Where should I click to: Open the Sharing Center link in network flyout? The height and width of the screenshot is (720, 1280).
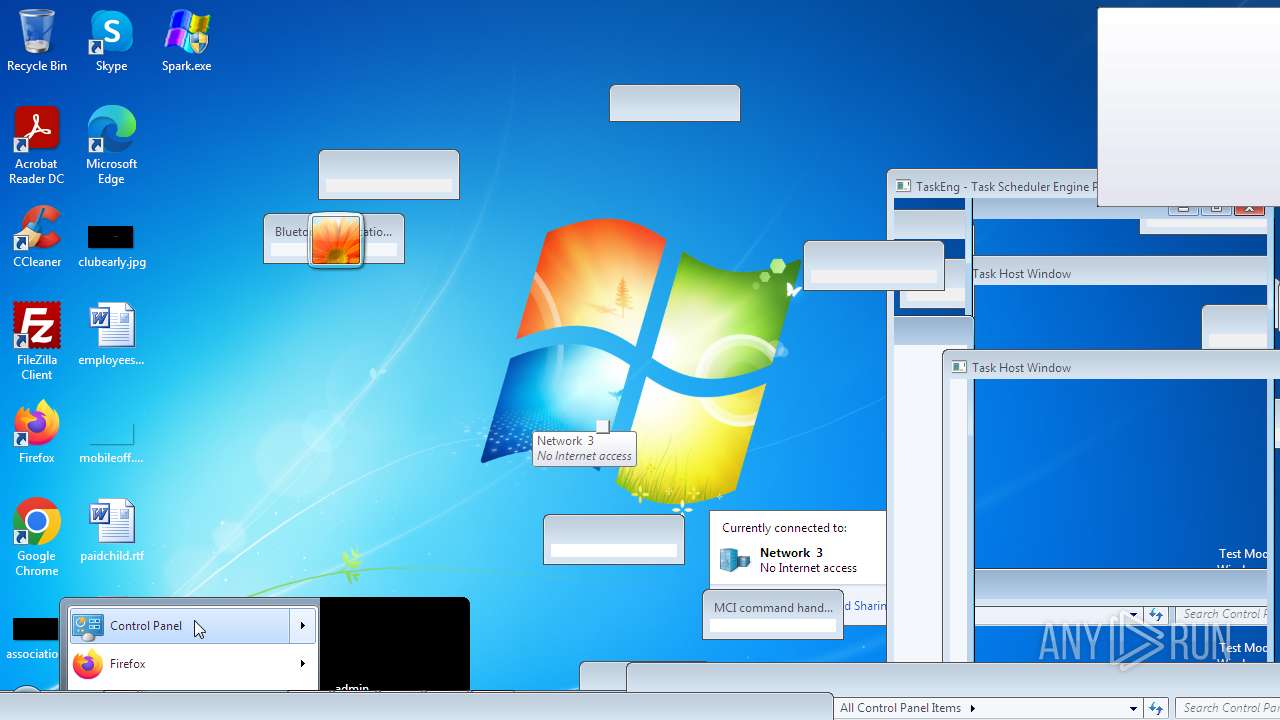[x=865, y=605]
